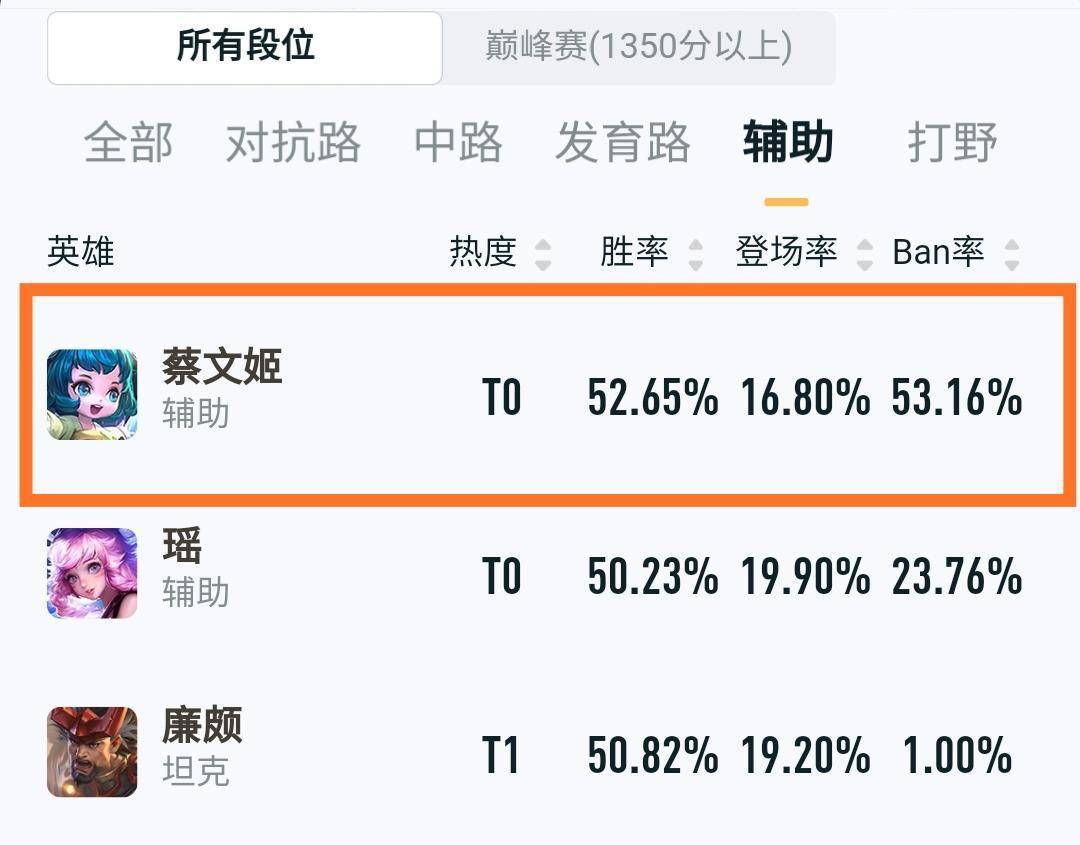Open 蔡文姬's hero name link
Viewport: 1080px width, 845px height.
(220, 368)
